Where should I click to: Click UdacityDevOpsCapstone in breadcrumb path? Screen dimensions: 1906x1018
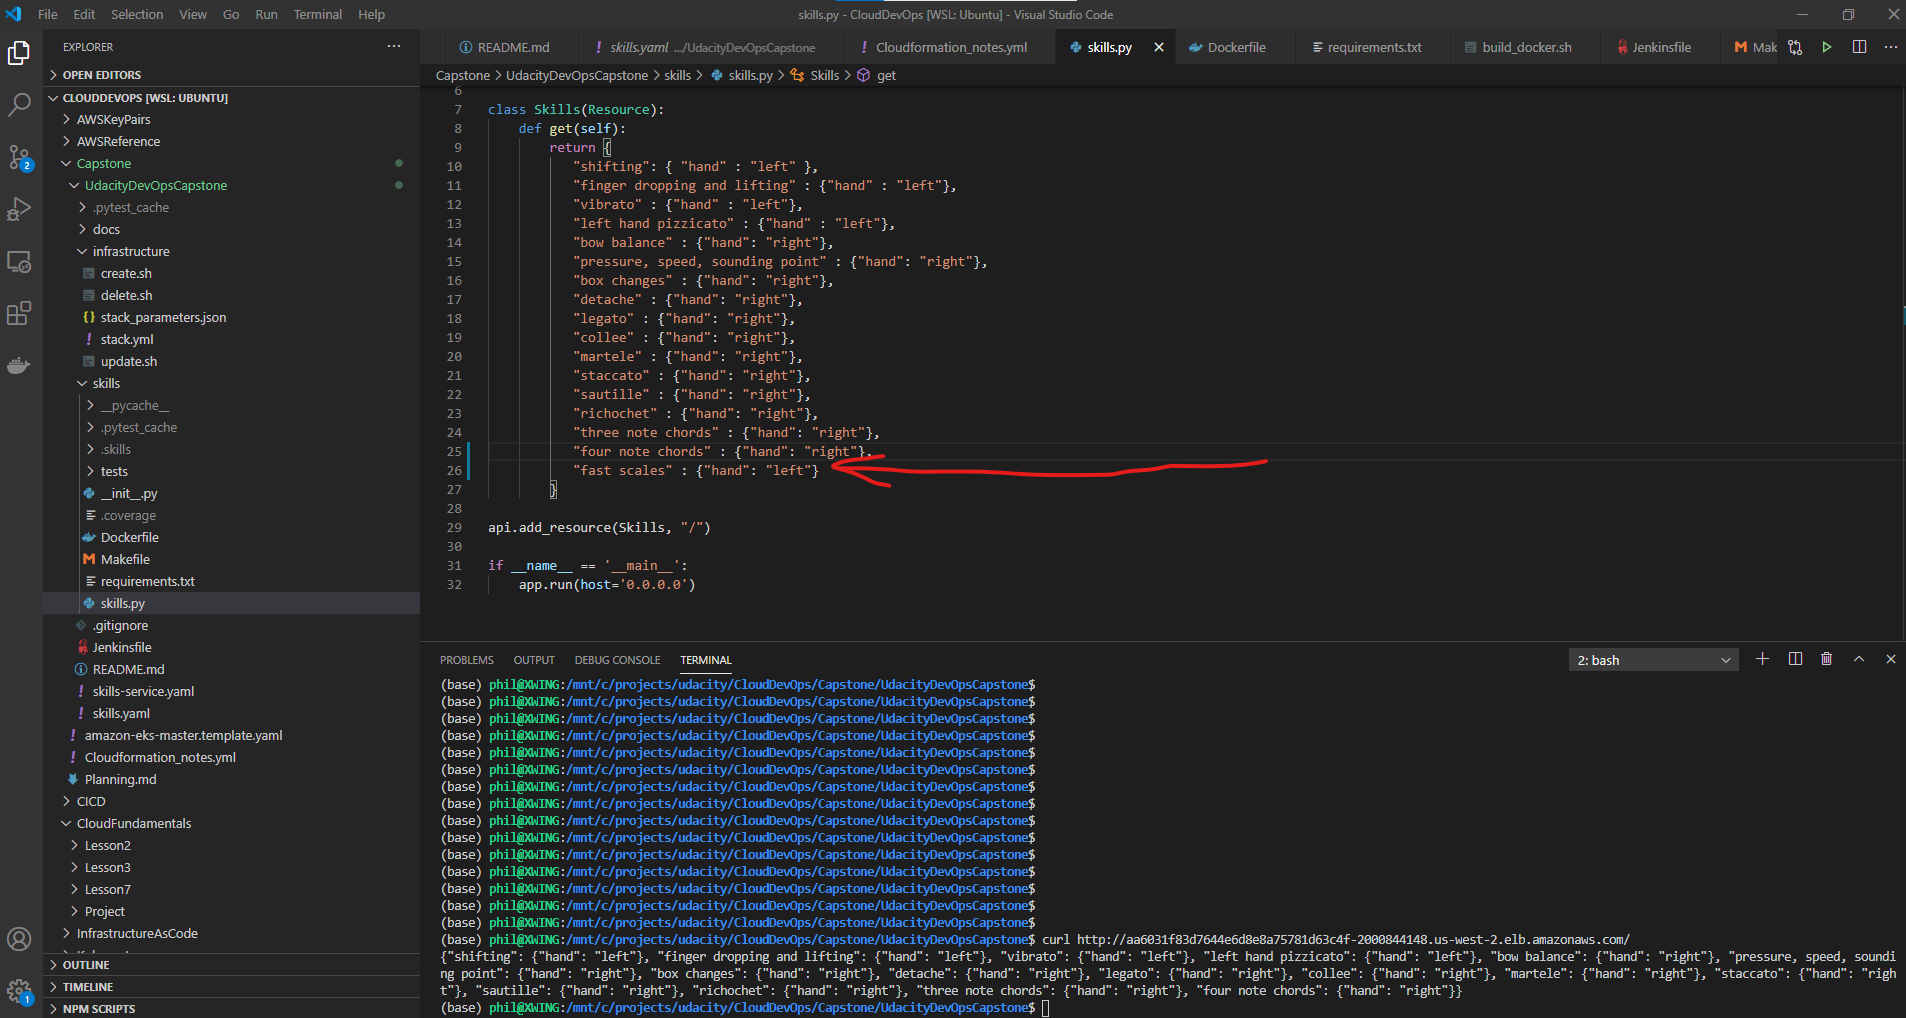[577, 75]
